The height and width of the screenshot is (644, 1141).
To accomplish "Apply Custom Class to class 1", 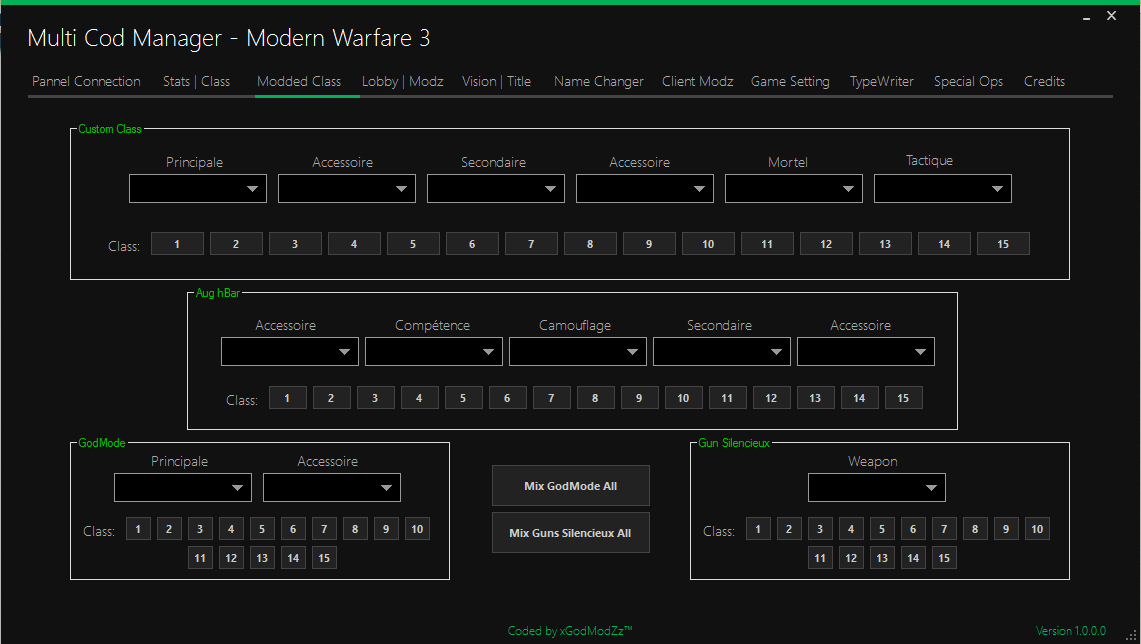I will tap(177, 244).
